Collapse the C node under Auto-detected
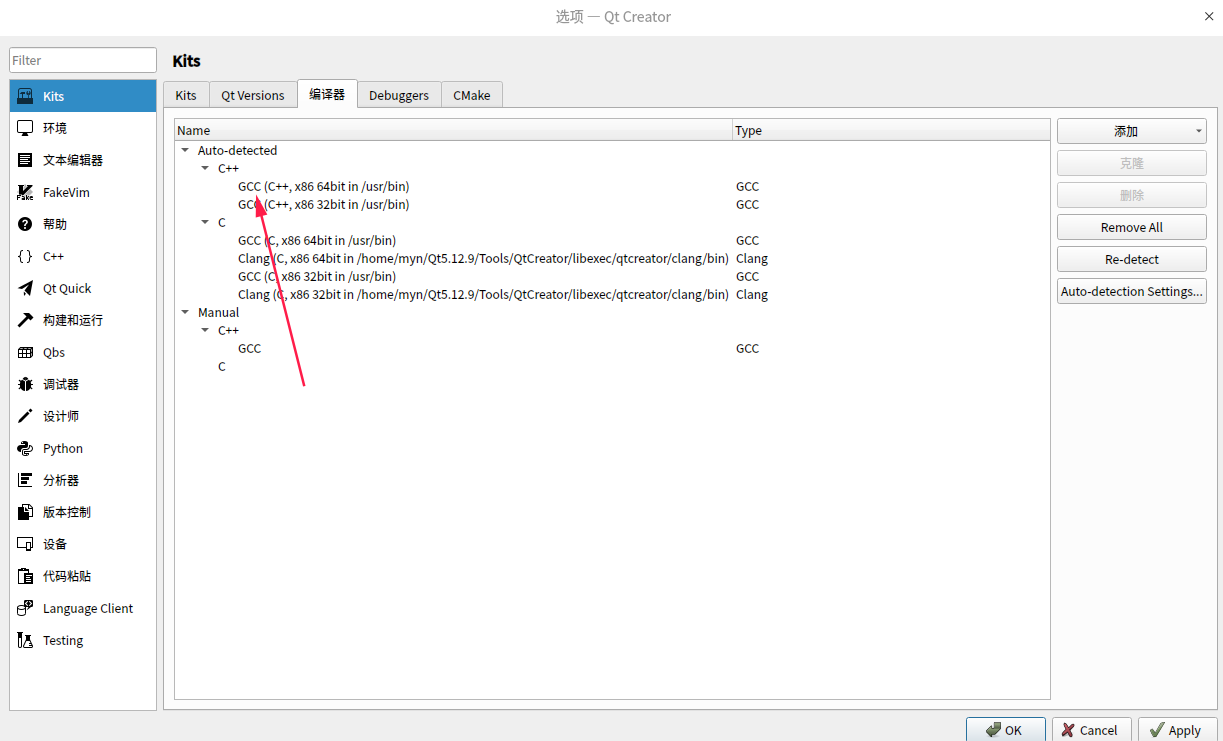 coord(205,222)
